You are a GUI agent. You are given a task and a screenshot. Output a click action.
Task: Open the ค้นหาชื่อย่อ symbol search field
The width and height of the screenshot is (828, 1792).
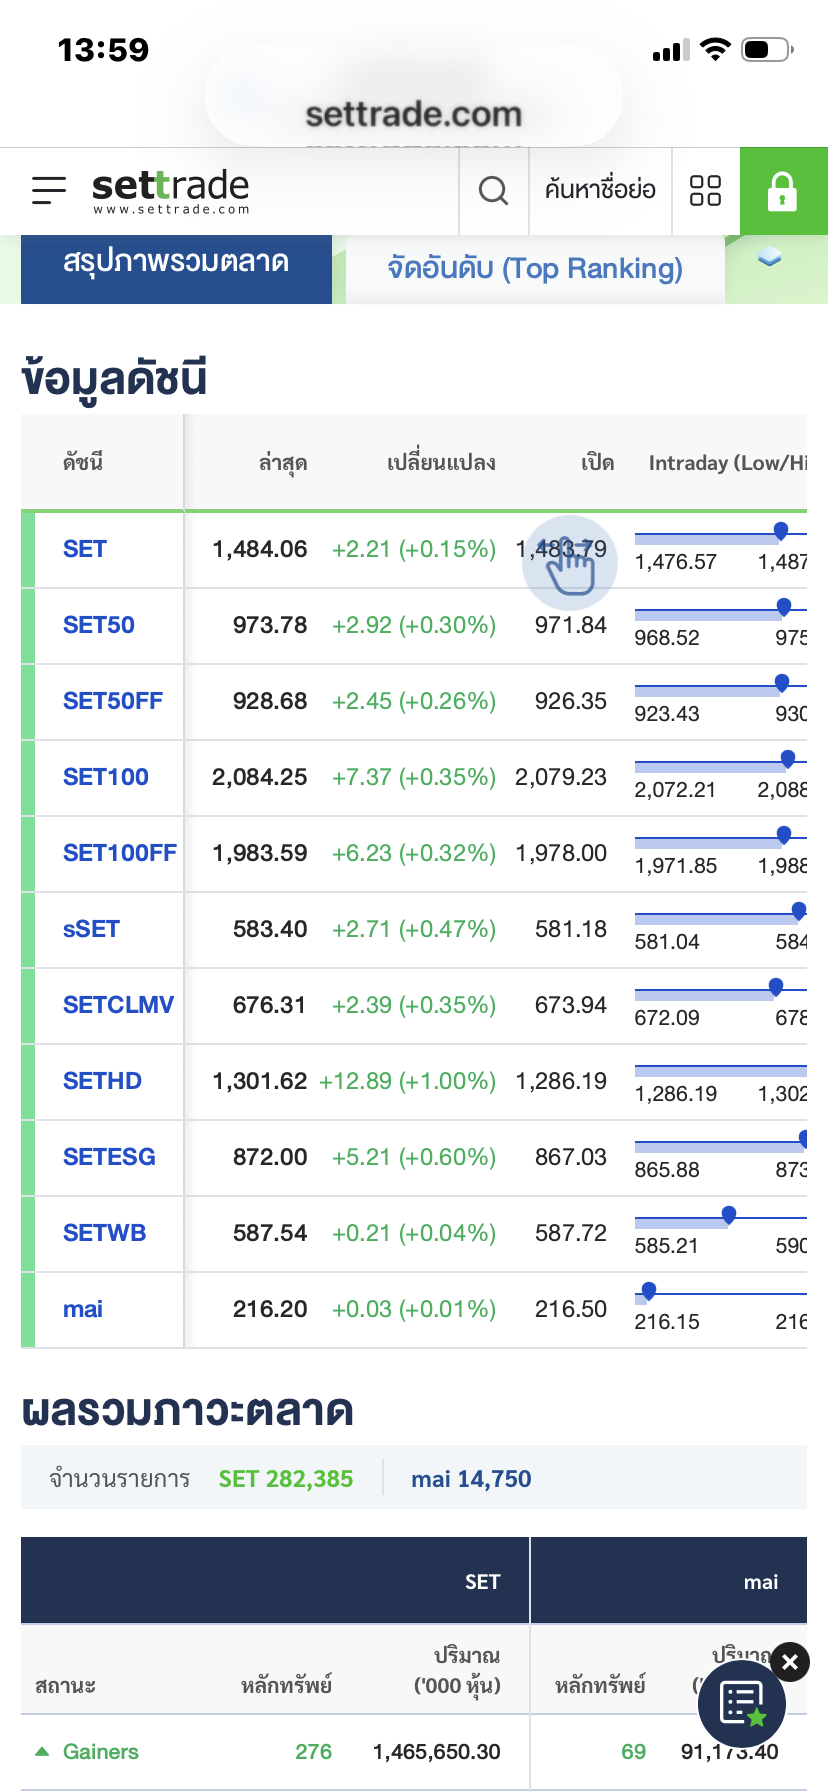(x=600, y=190)
